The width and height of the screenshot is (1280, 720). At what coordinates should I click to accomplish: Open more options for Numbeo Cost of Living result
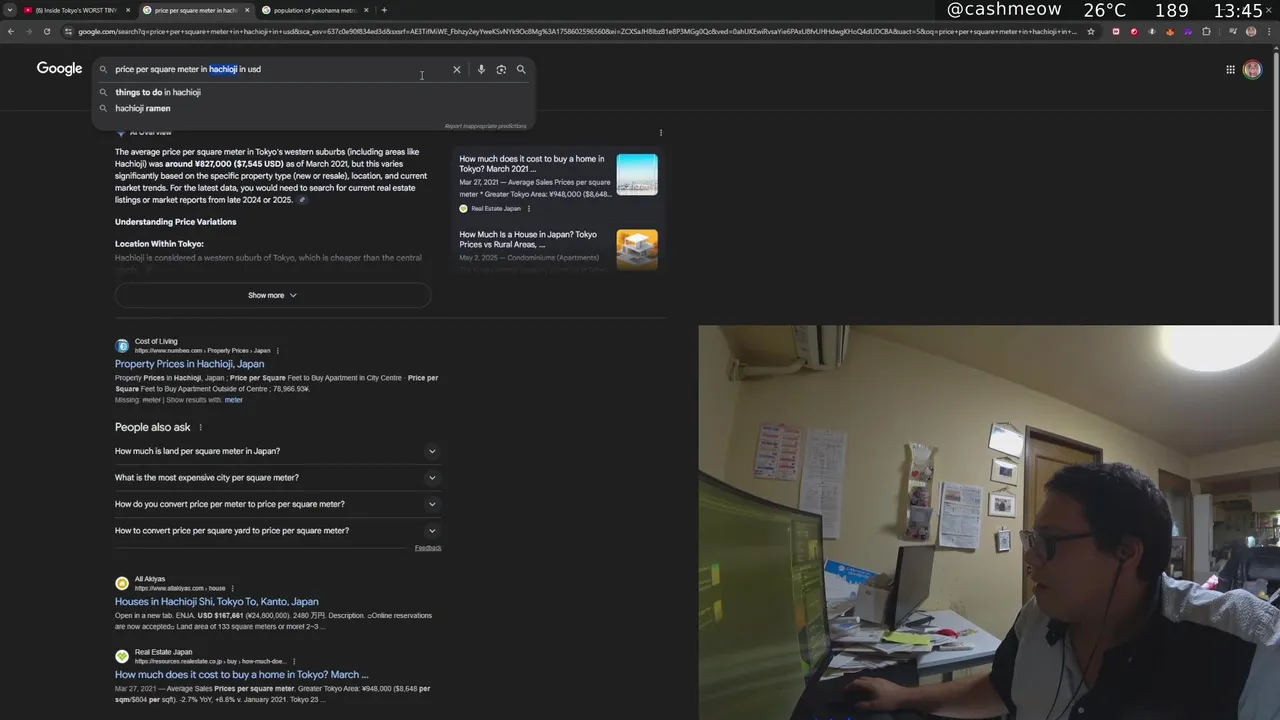coord(277,351)
